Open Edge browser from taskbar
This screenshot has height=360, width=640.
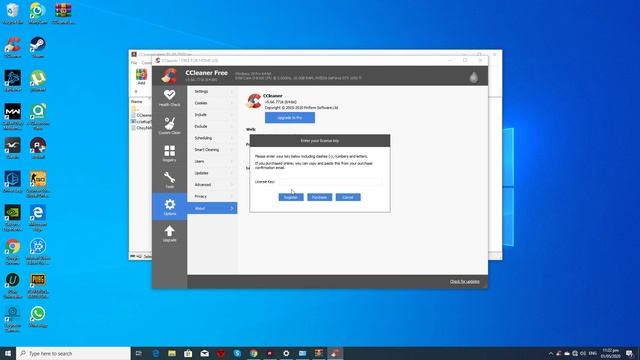156,353
